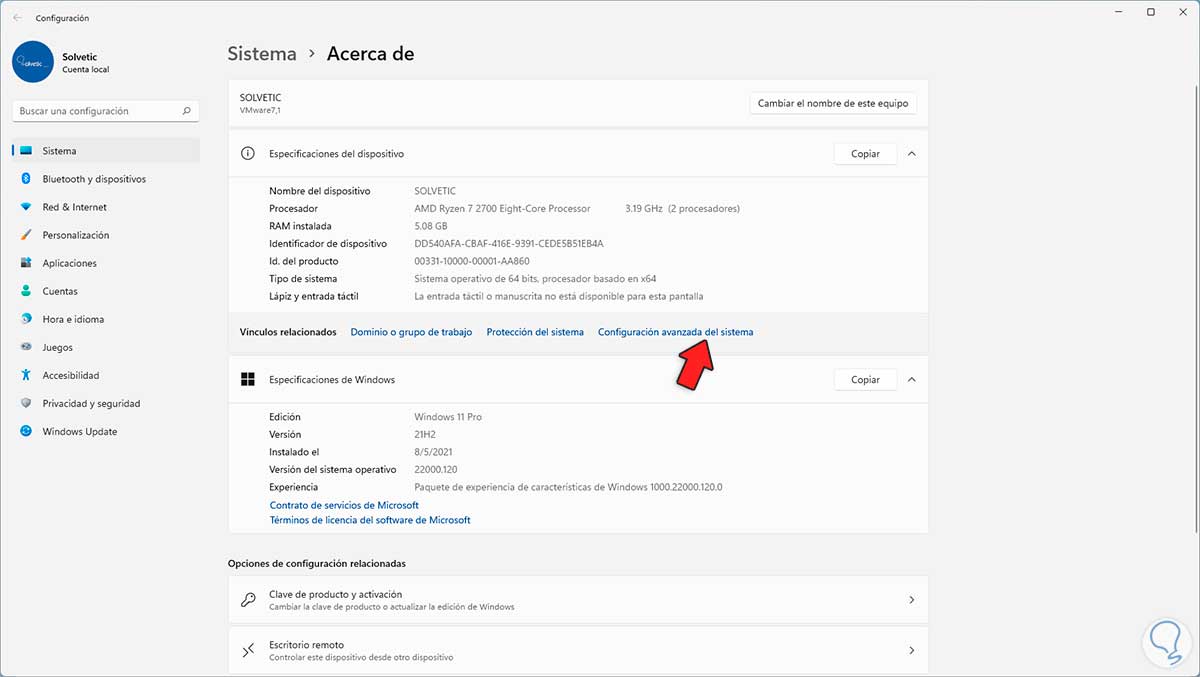The height and width of the screenshot is (677, 1200).
Task: Select the version value 21H2
Action: pos(427,435)
